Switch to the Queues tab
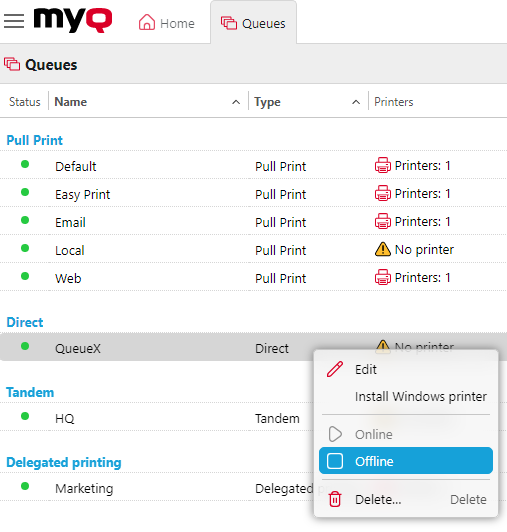The image size is (507, 532). (254, 23)
